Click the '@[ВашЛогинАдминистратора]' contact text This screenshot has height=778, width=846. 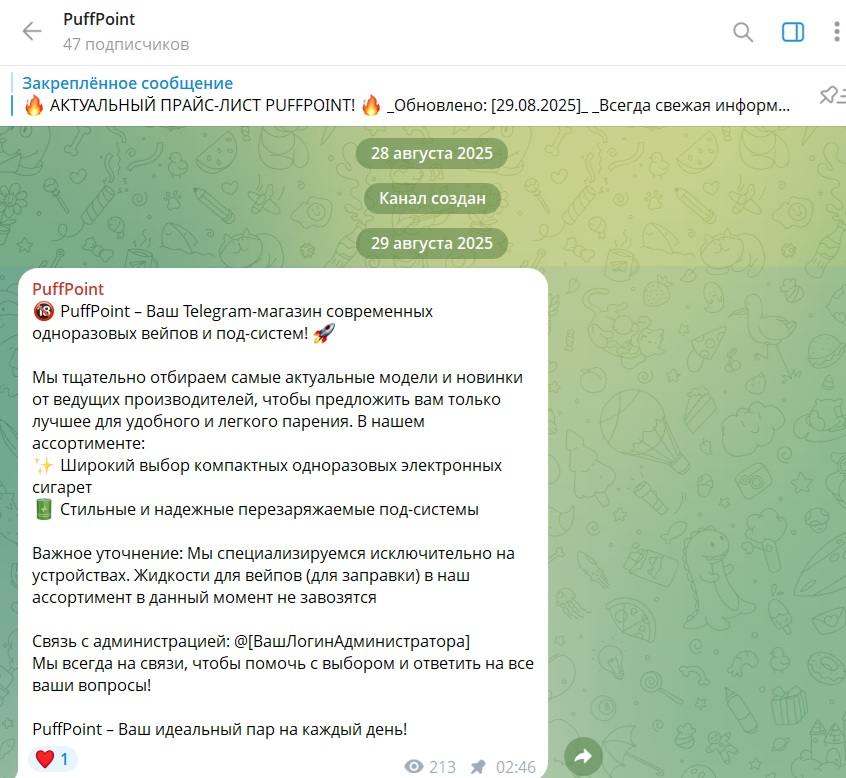[x=352, y=641]
